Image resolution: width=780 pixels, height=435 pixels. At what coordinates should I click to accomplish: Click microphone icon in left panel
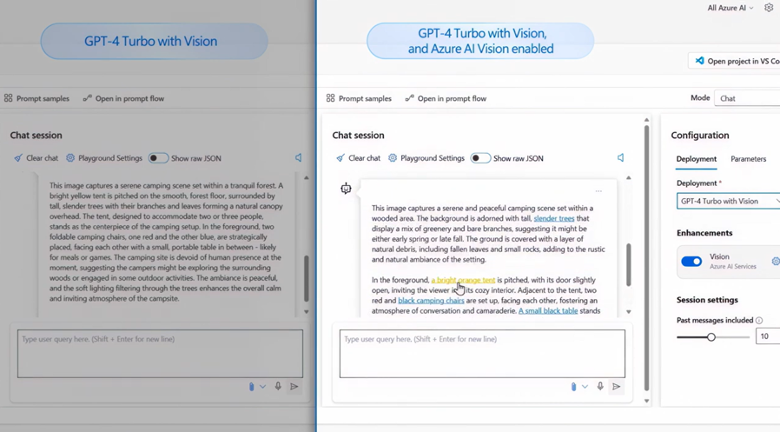[278, 386]
